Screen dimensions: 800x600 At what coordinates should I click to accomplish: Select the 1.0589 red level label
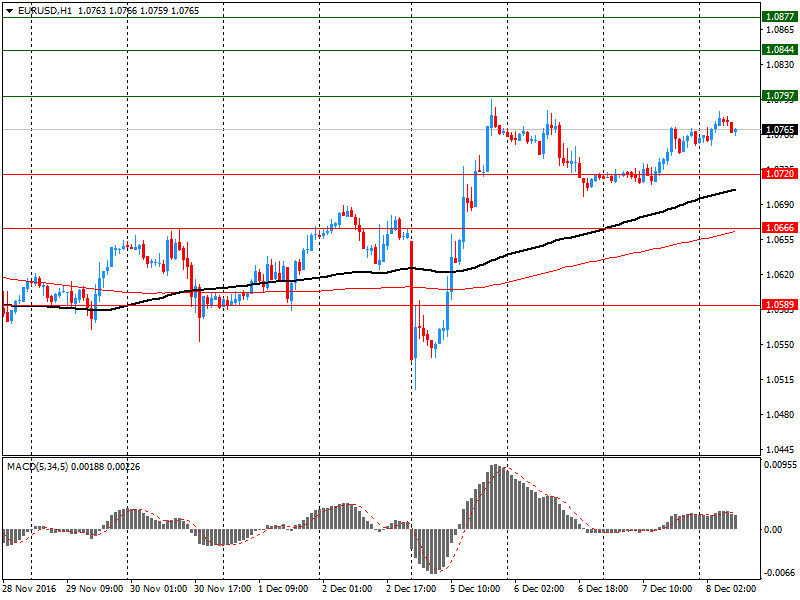tap(780, 305)
